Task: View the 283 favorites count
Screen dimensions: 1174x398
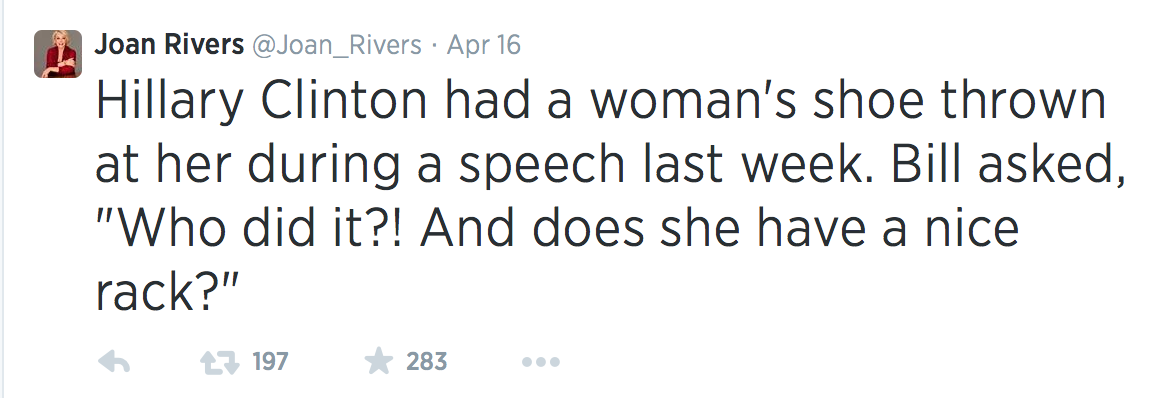Action: coord(427,362)
